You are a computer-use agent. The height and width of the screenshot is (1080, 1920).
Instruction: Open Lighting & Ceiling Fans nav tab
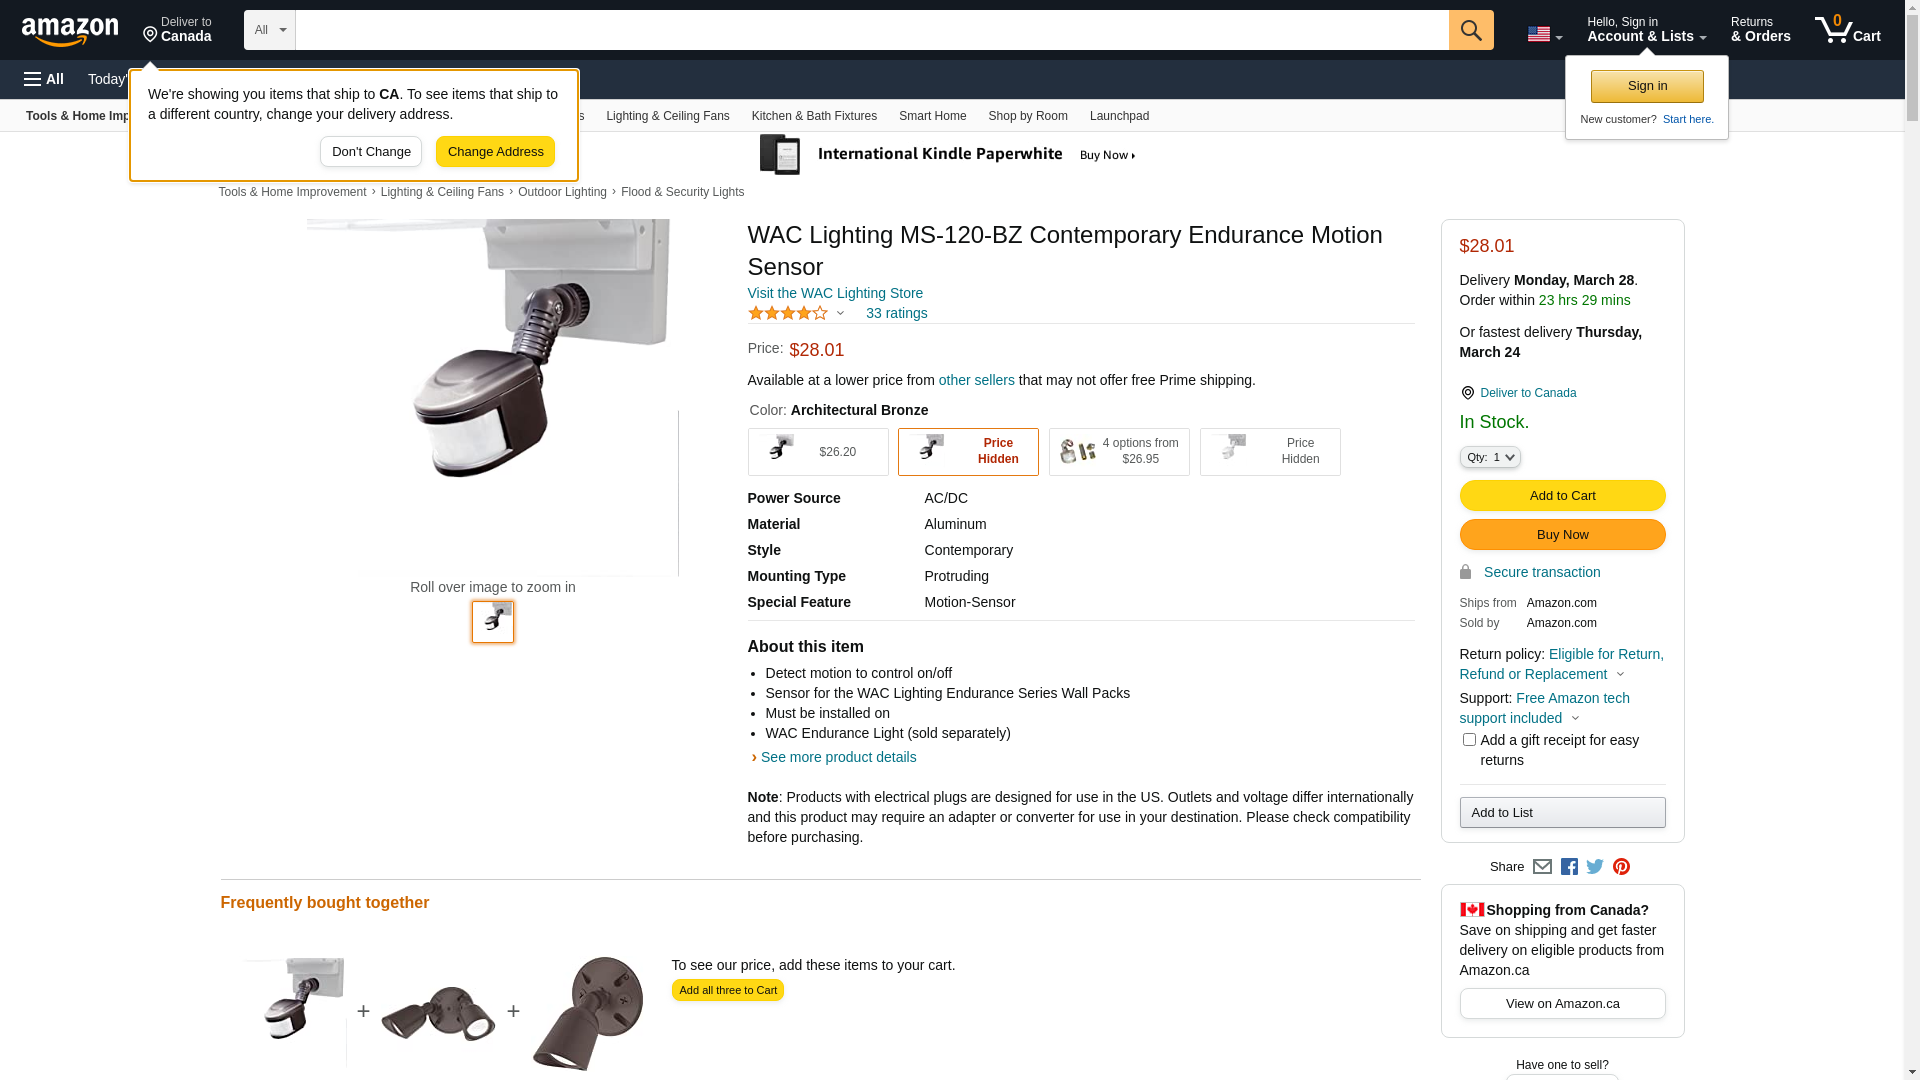(667, 116)
